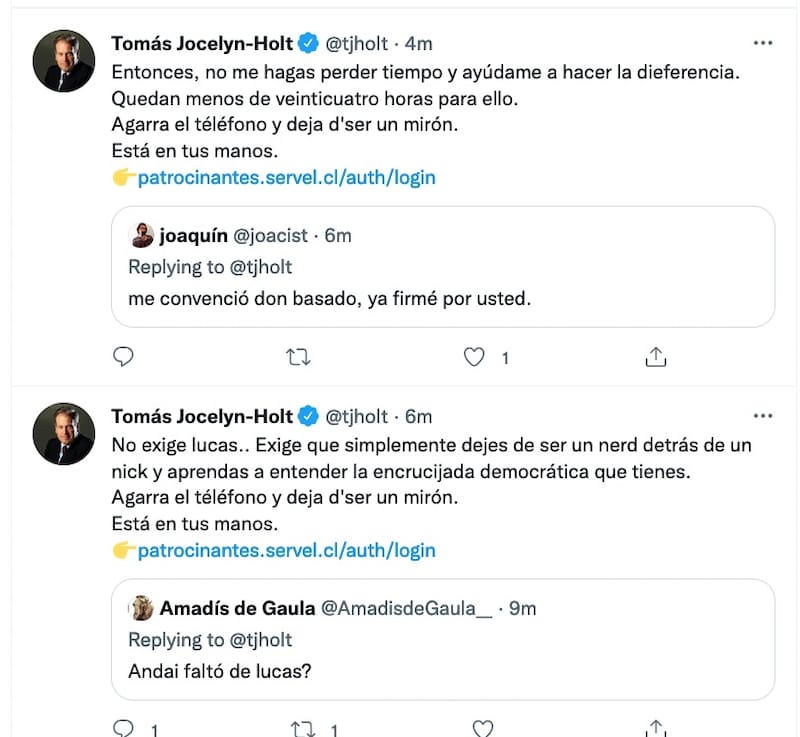This screenshot has height=737, width=800.
Task: Reply to the second tweet at bottom
Action: pos(124,729)
